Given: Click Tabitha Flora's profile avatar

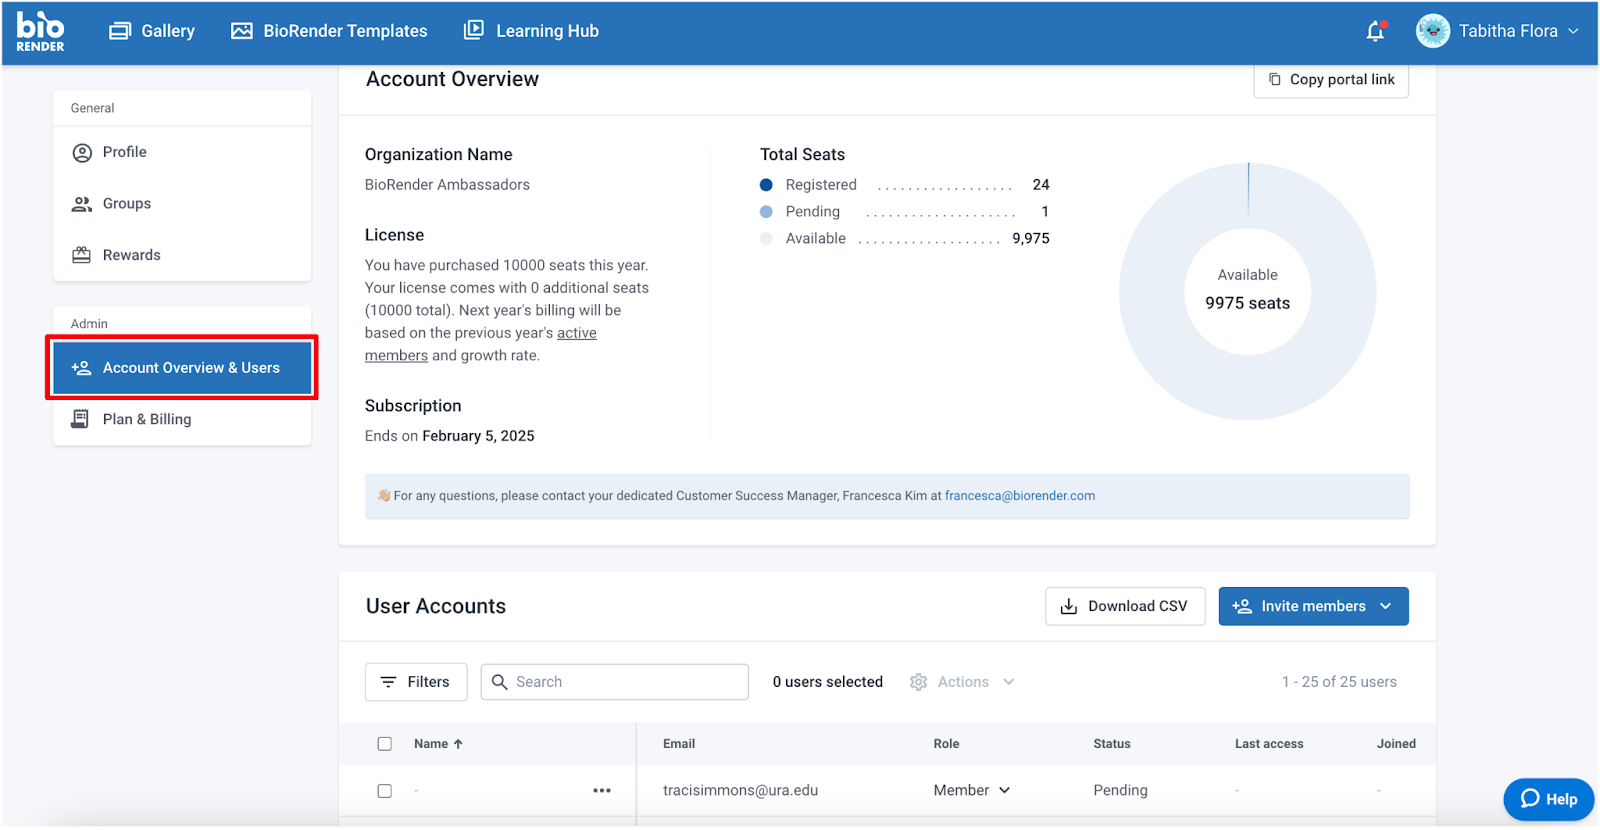Looking at the screenshot, I should (x=1432, y=31).
